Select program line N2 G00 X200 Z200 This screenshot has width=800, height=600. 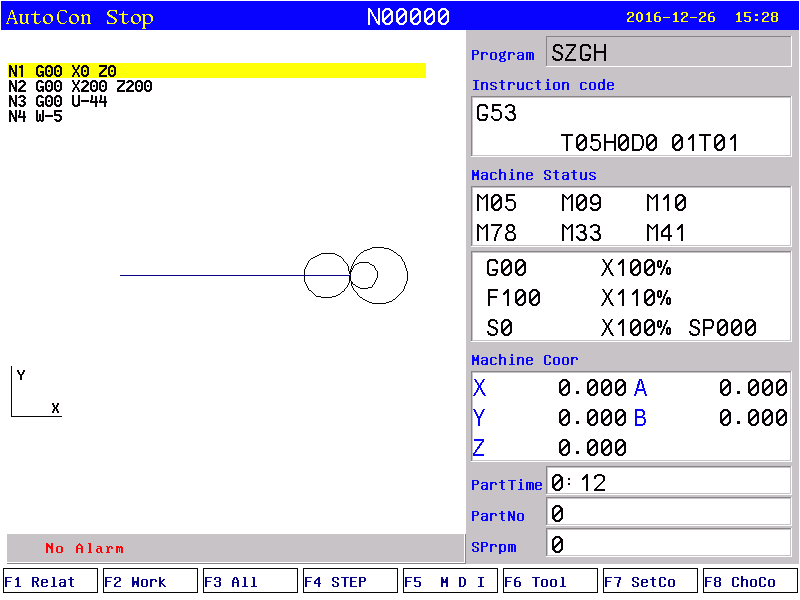(80, 86)
